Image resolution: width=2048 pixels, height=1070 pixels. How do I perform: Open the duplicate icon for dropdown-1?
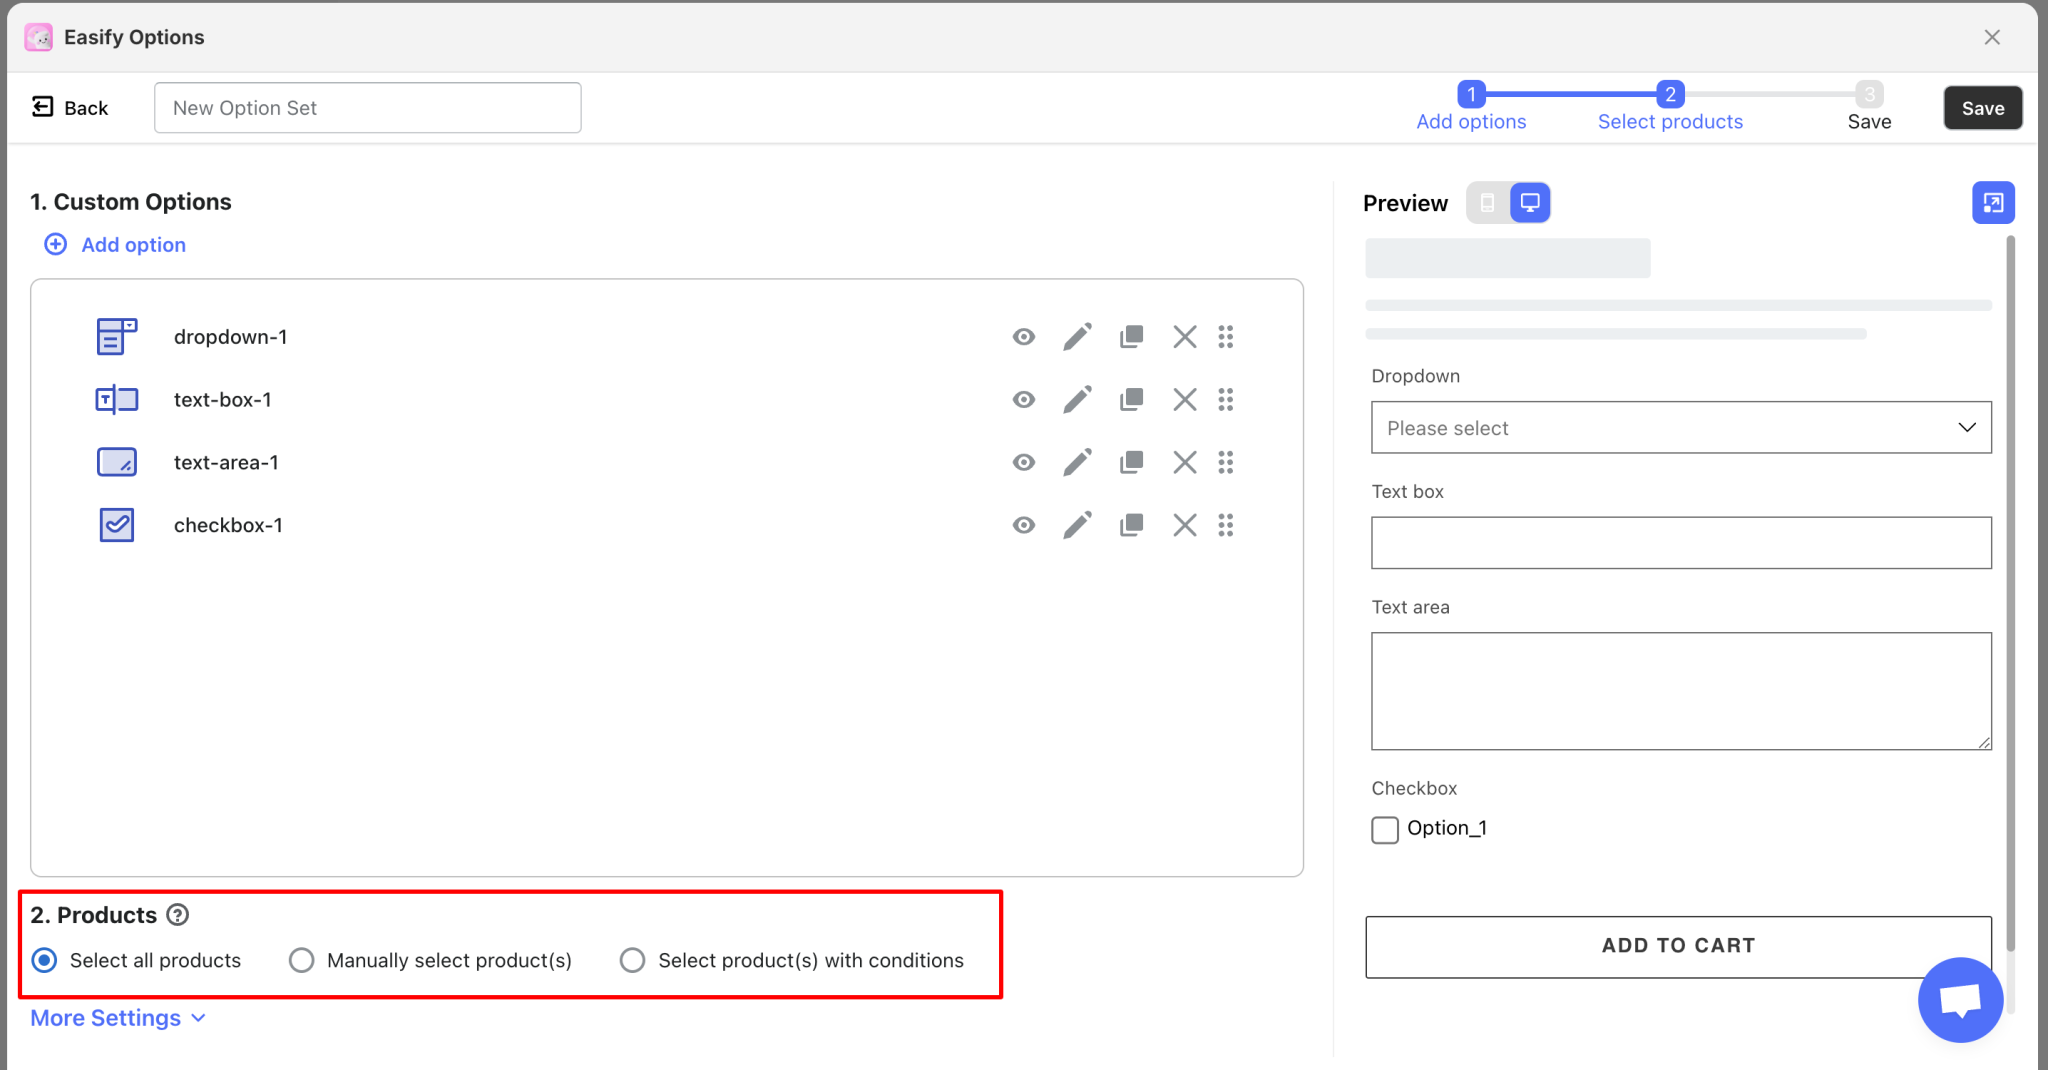(1130, 337)
